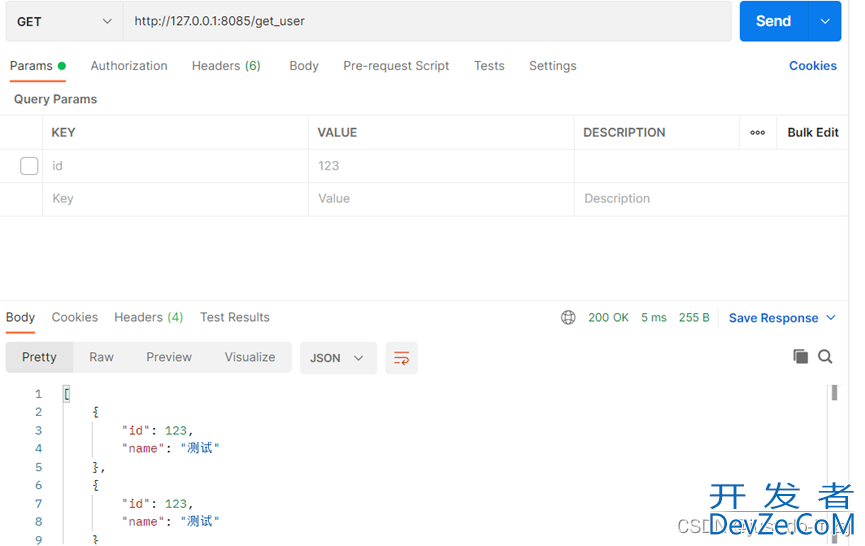This screenshot has height=546, width=865.
Task: Open the Pre-request Script tab
Action: tap(396, 66)
